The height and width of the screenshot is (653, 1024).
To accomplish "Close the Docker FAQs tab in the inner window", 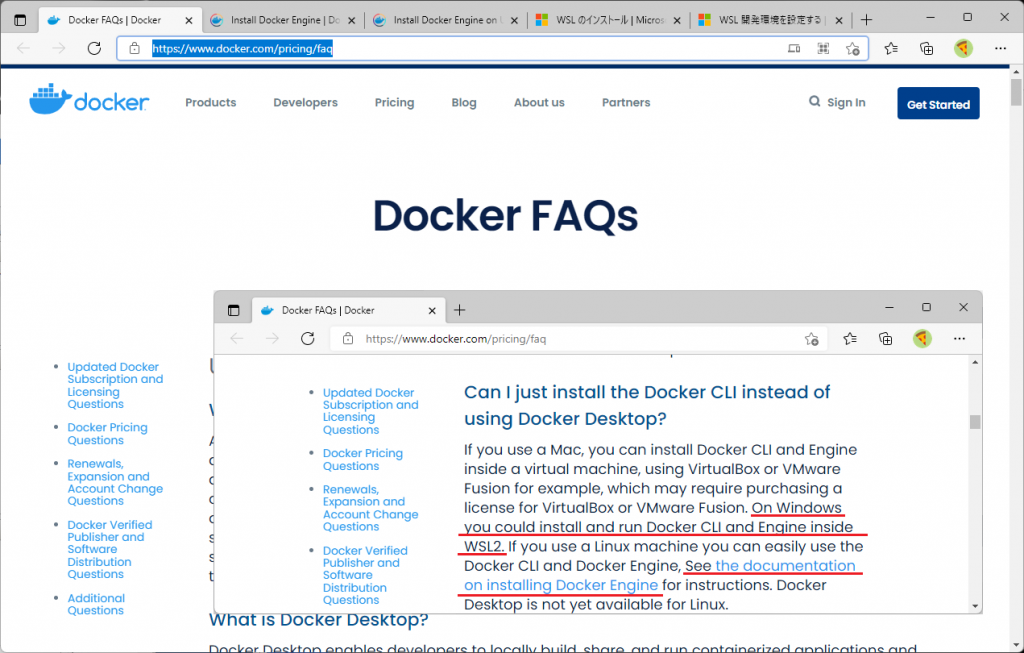I will [x=432, y=311].
